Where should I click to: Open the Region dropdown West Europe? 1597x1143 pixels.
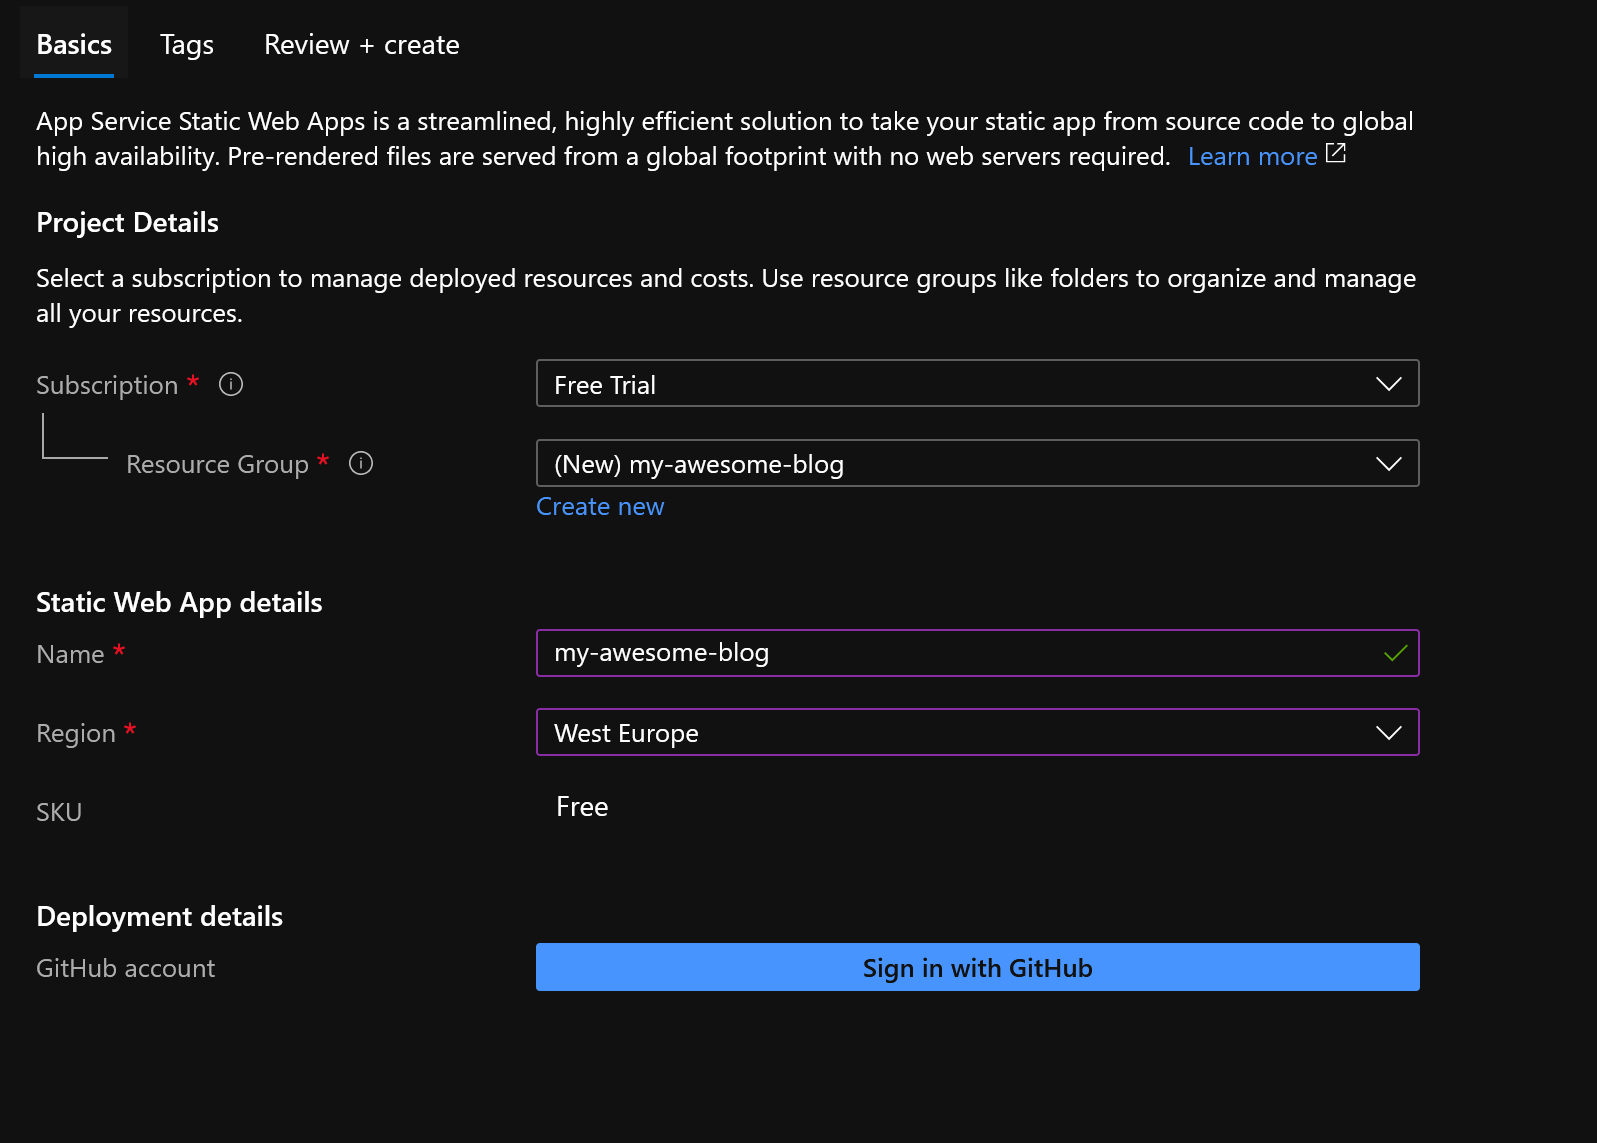pyautogui.click(x=978, y=732)
